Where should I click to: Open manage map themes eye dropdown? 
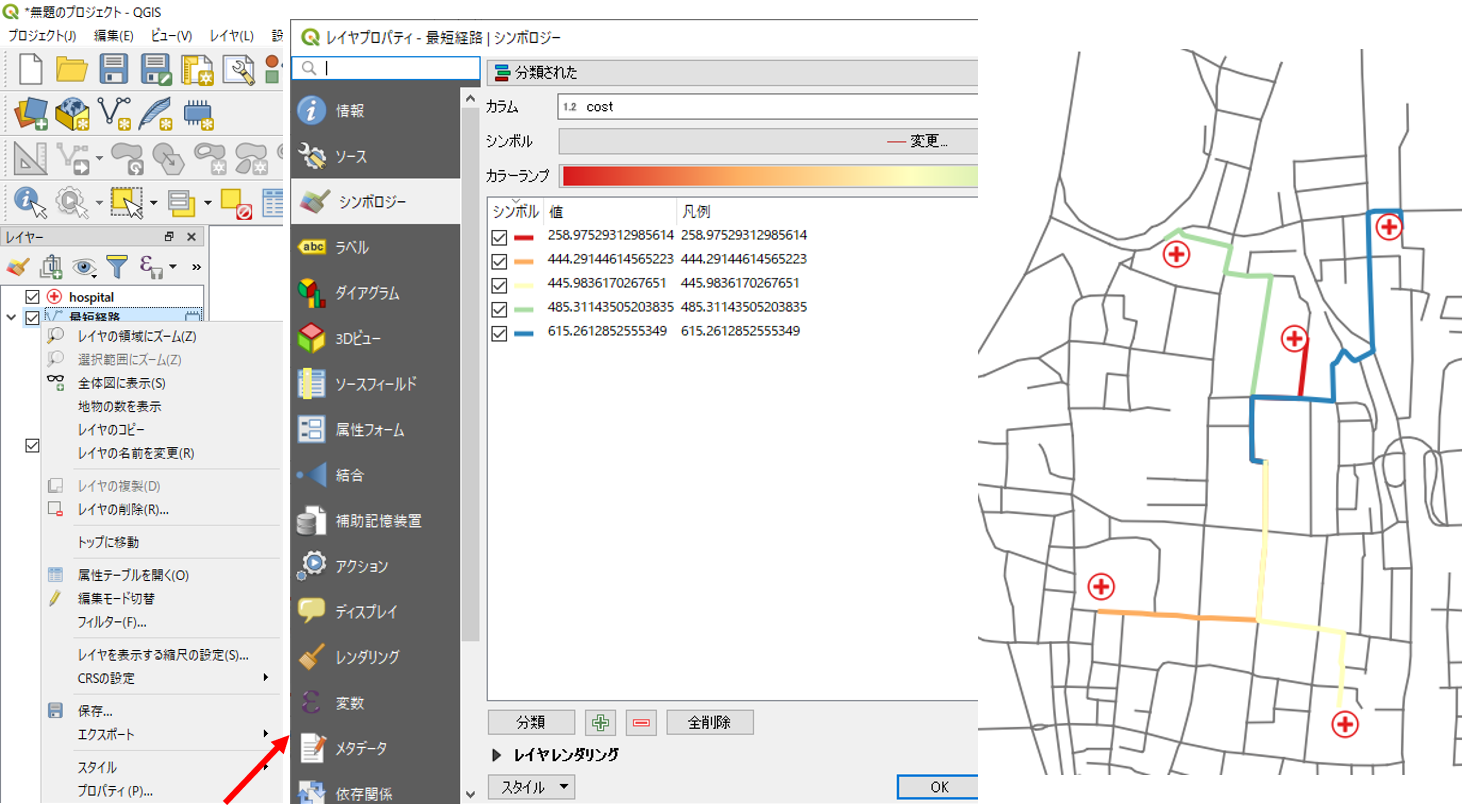coord(84,266)
